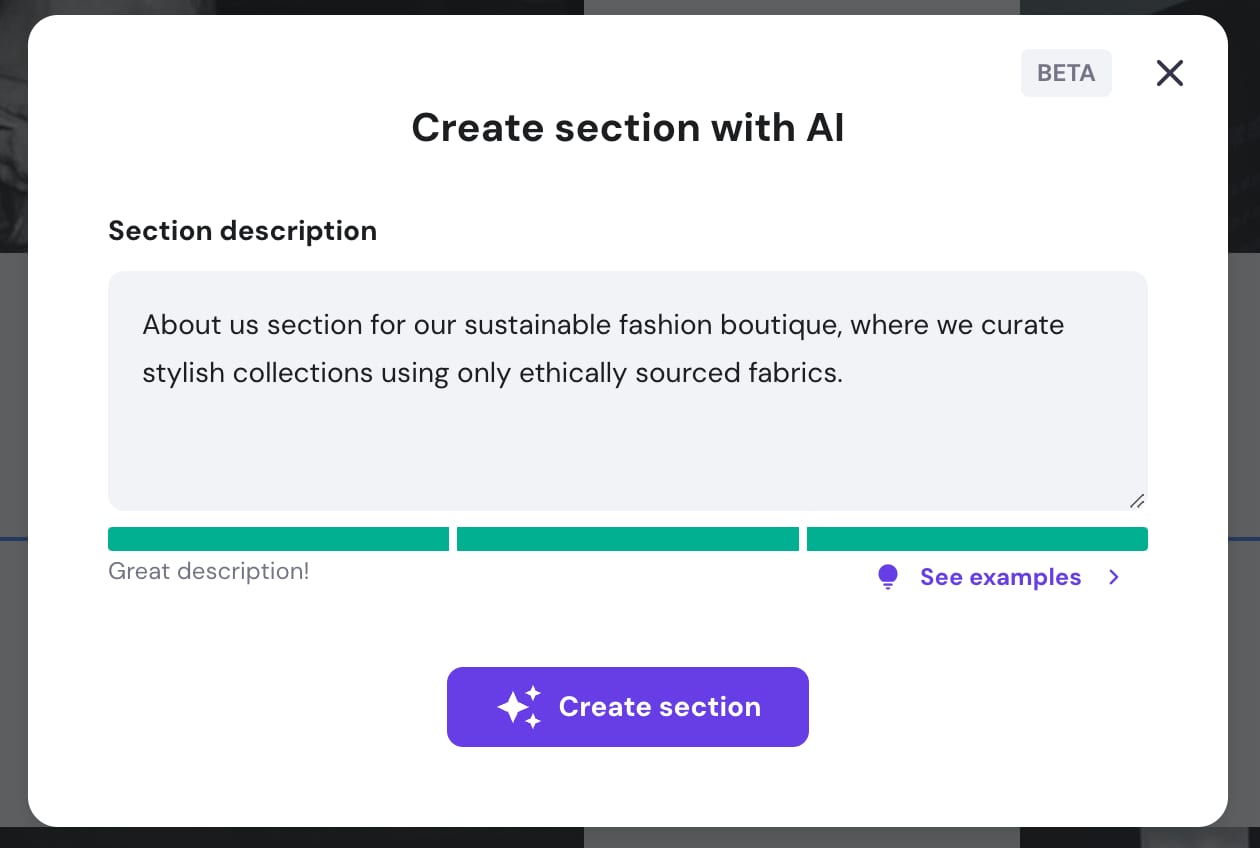1260x848 pixels.
Task: Select the sustainable fashion boutique description text
Action: click(x=600, y=348)
